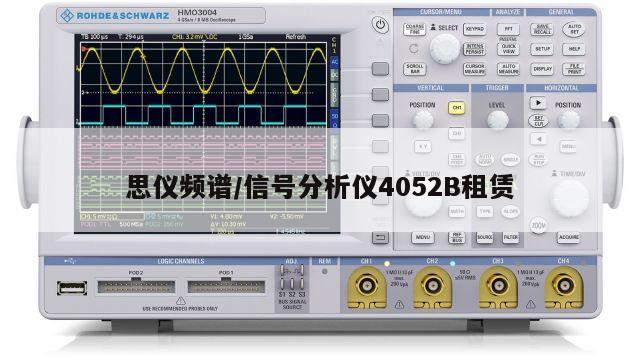Push the power button beside the display

[x=380, y=25]
